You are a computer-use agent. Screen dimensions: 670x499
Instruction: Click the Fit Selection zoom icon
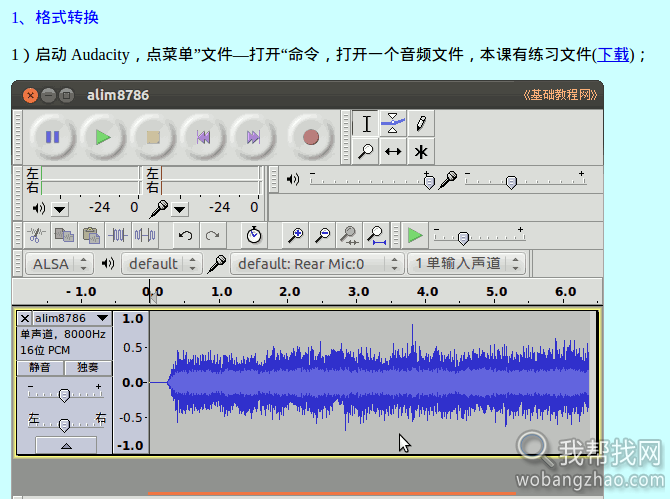pos(350,235)
